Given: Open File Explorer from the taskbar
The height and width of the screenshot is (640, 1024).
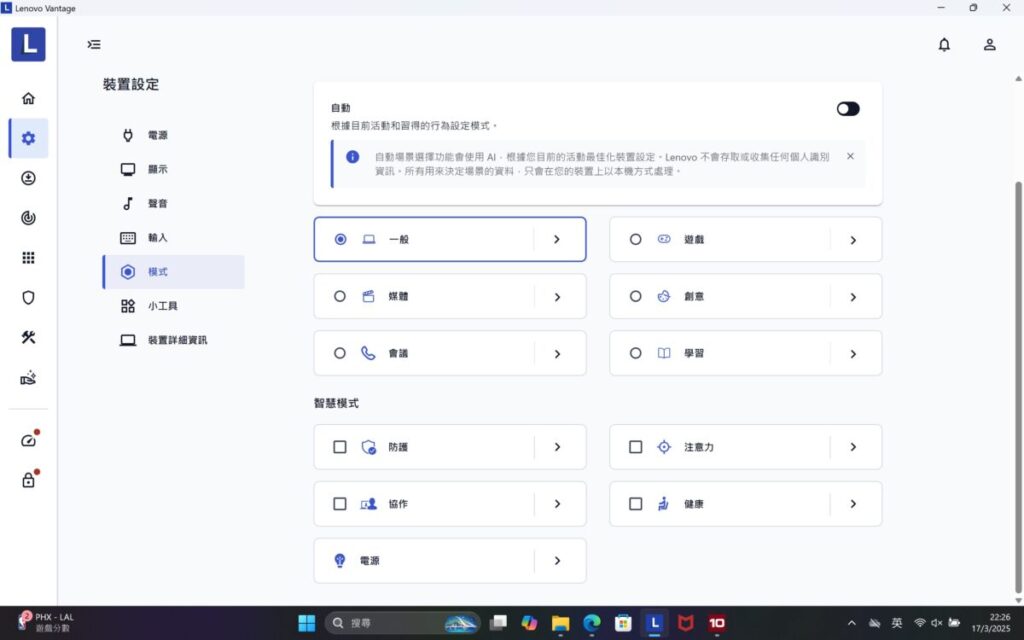Looking at the screenshot, I should [560, 623].
